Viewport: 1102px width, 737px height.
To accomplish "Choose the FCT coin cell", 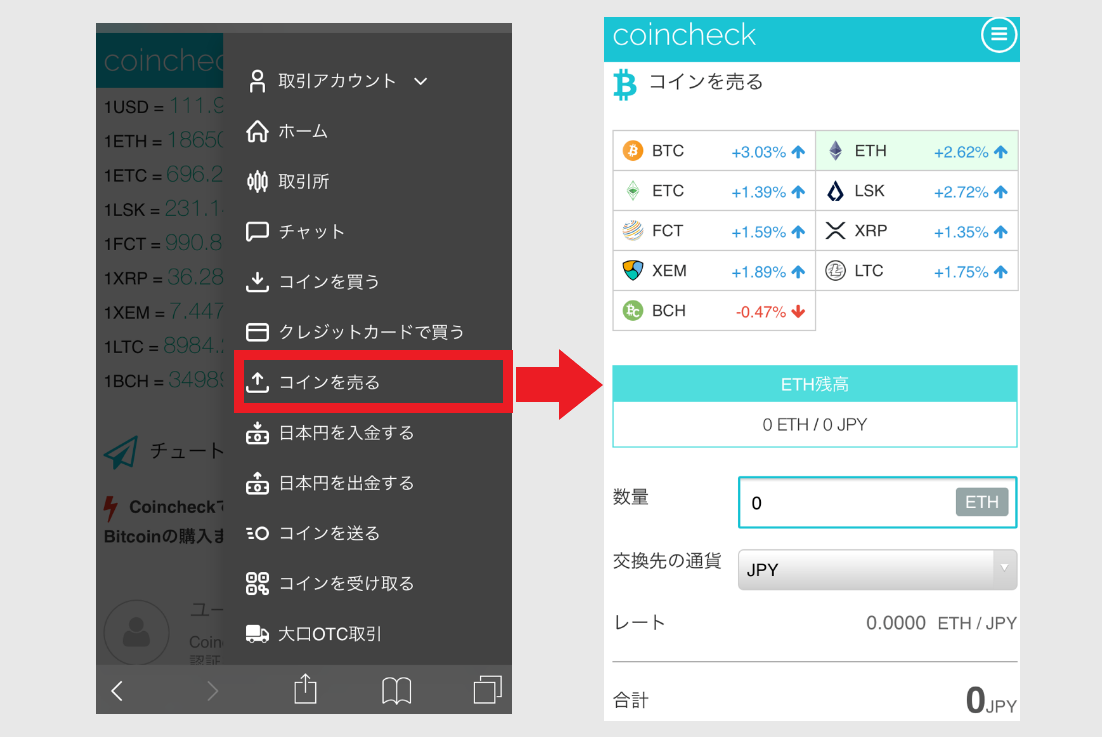I will (x=714, y=230).
